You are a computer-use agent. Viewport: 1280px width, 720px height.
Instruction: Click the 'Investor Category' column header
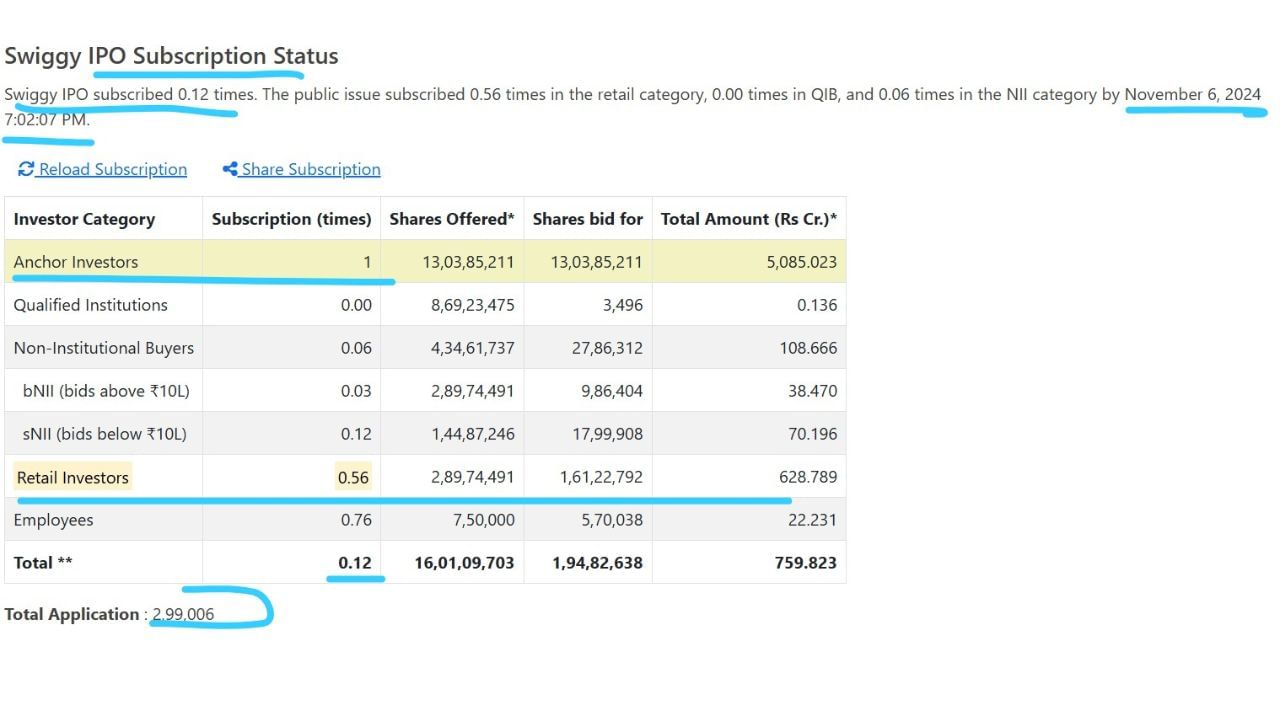pyautogui.click(x=84, y=219)
